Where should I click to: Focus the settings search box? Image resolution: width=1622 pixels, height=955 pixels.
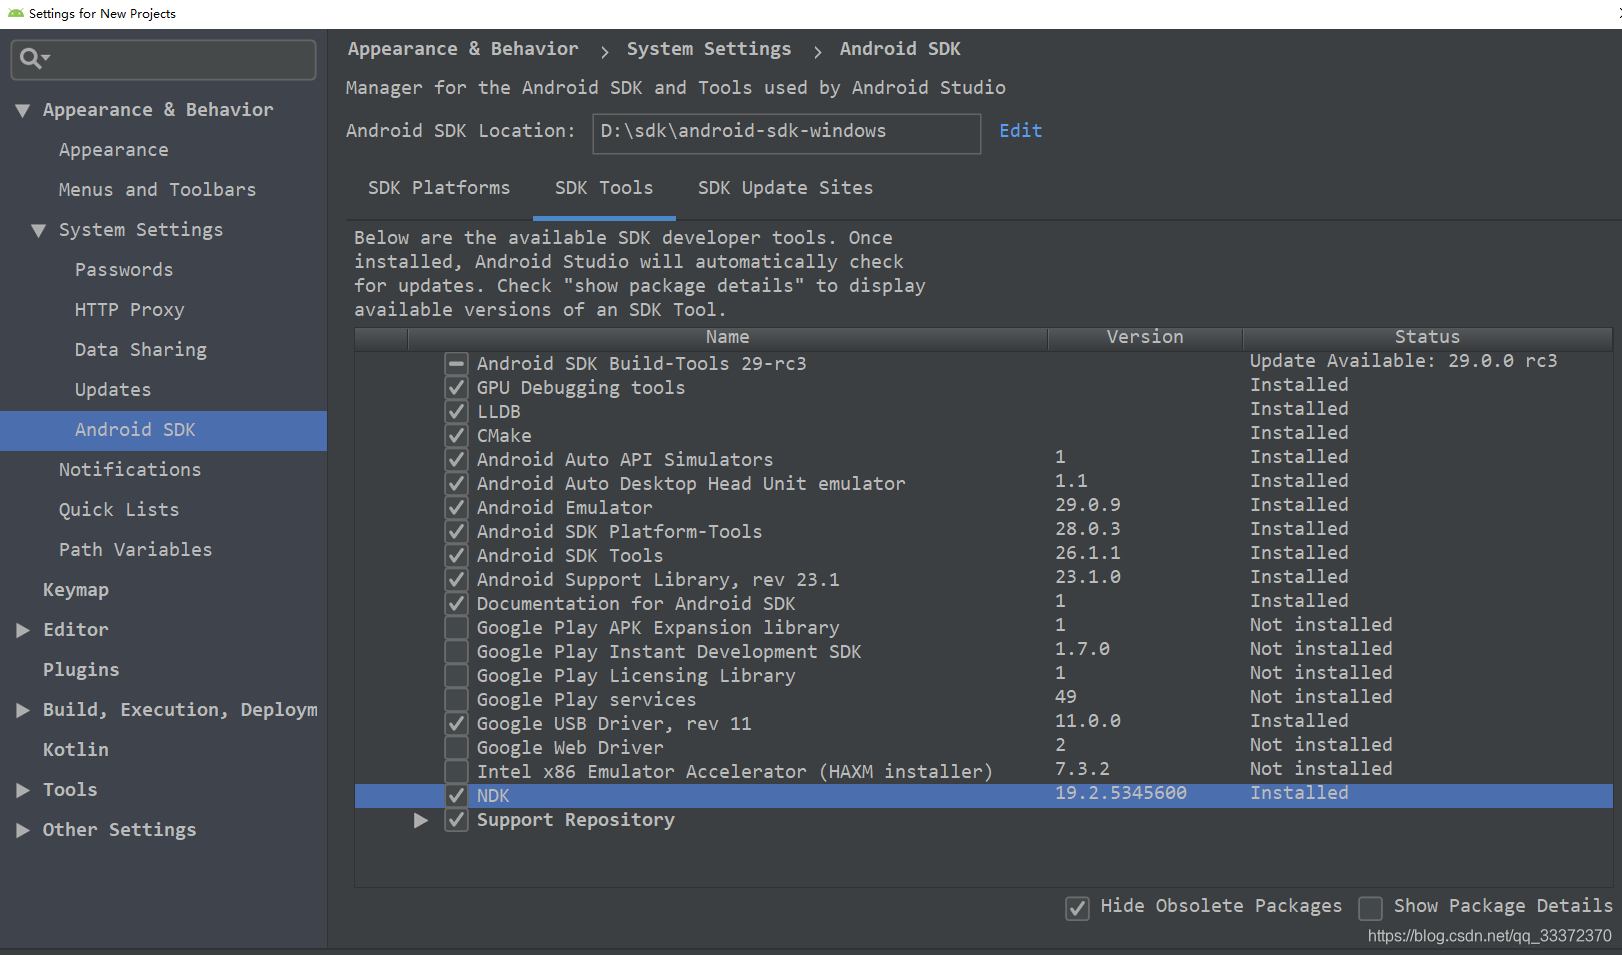click(163, 59)
